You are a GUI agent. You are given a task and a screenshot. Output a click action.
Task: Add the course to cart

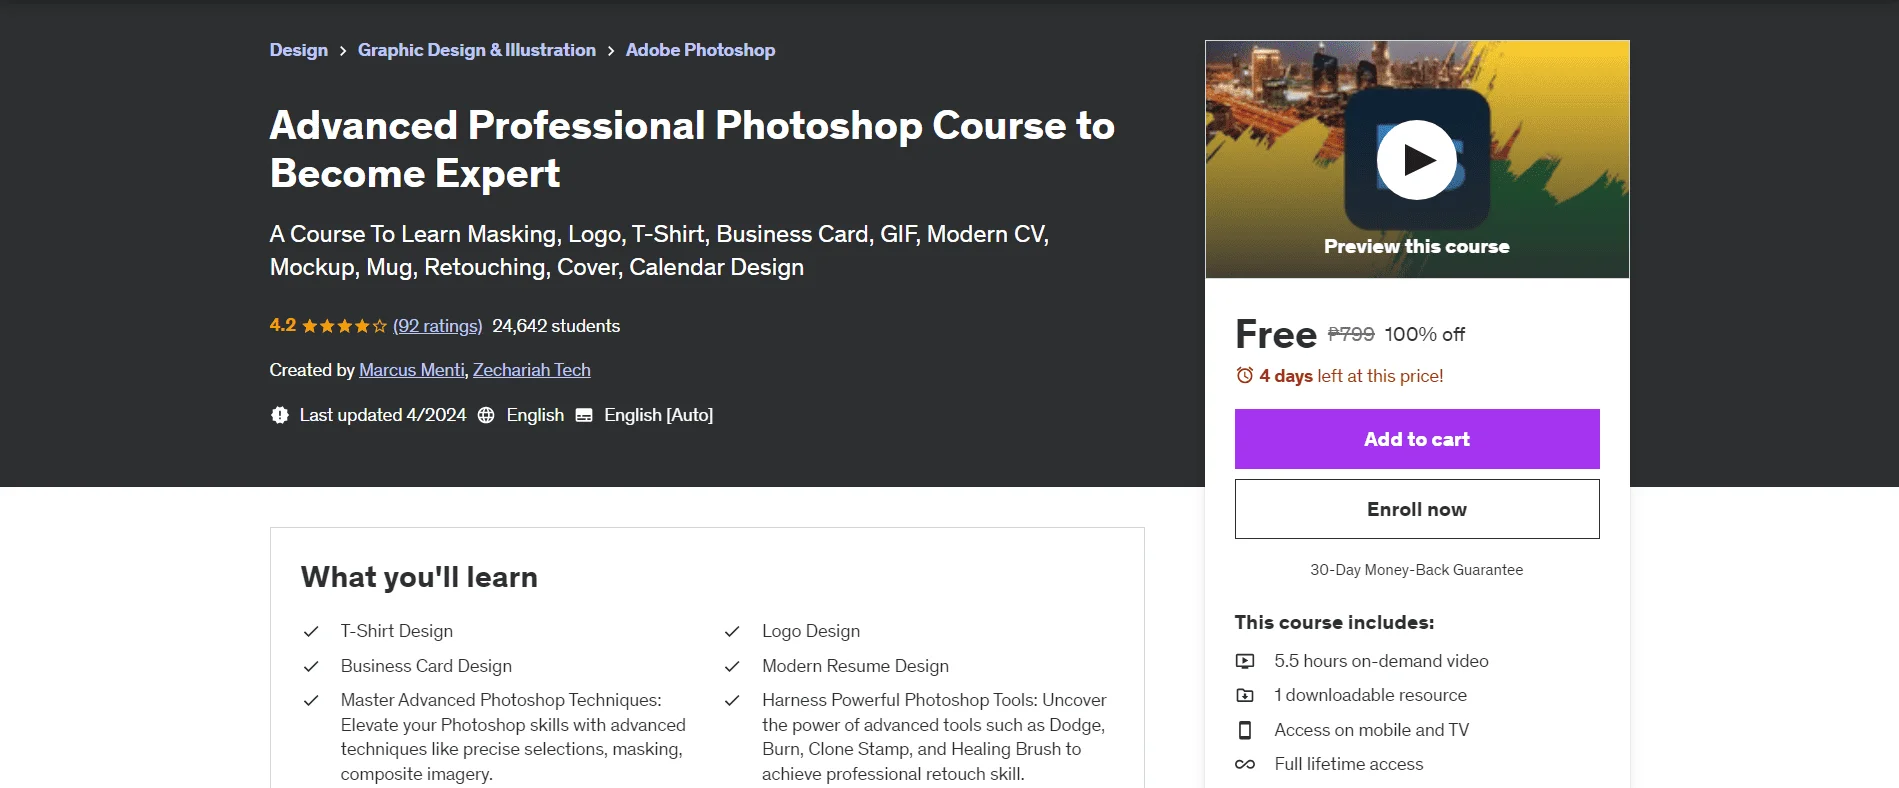pyautogui.click(x=1417, y=439)
